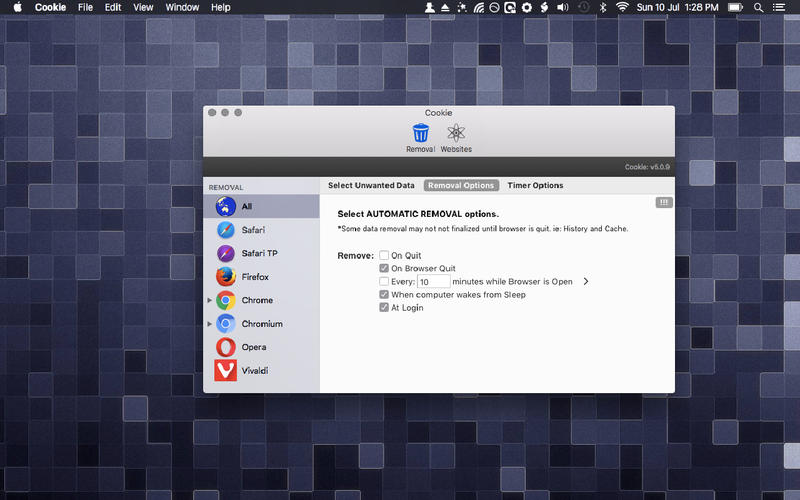Image resolution: width=800 pixels, height=500 pixels.
Task: Click the Cookie: v5.0.9 version text
Action: (647, 167)
